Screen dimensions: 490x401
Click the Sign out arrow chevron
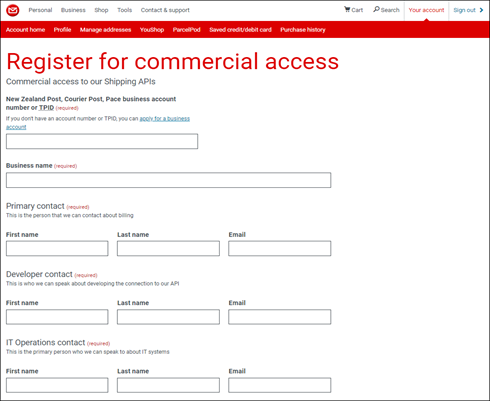click(x=481, y=10)
